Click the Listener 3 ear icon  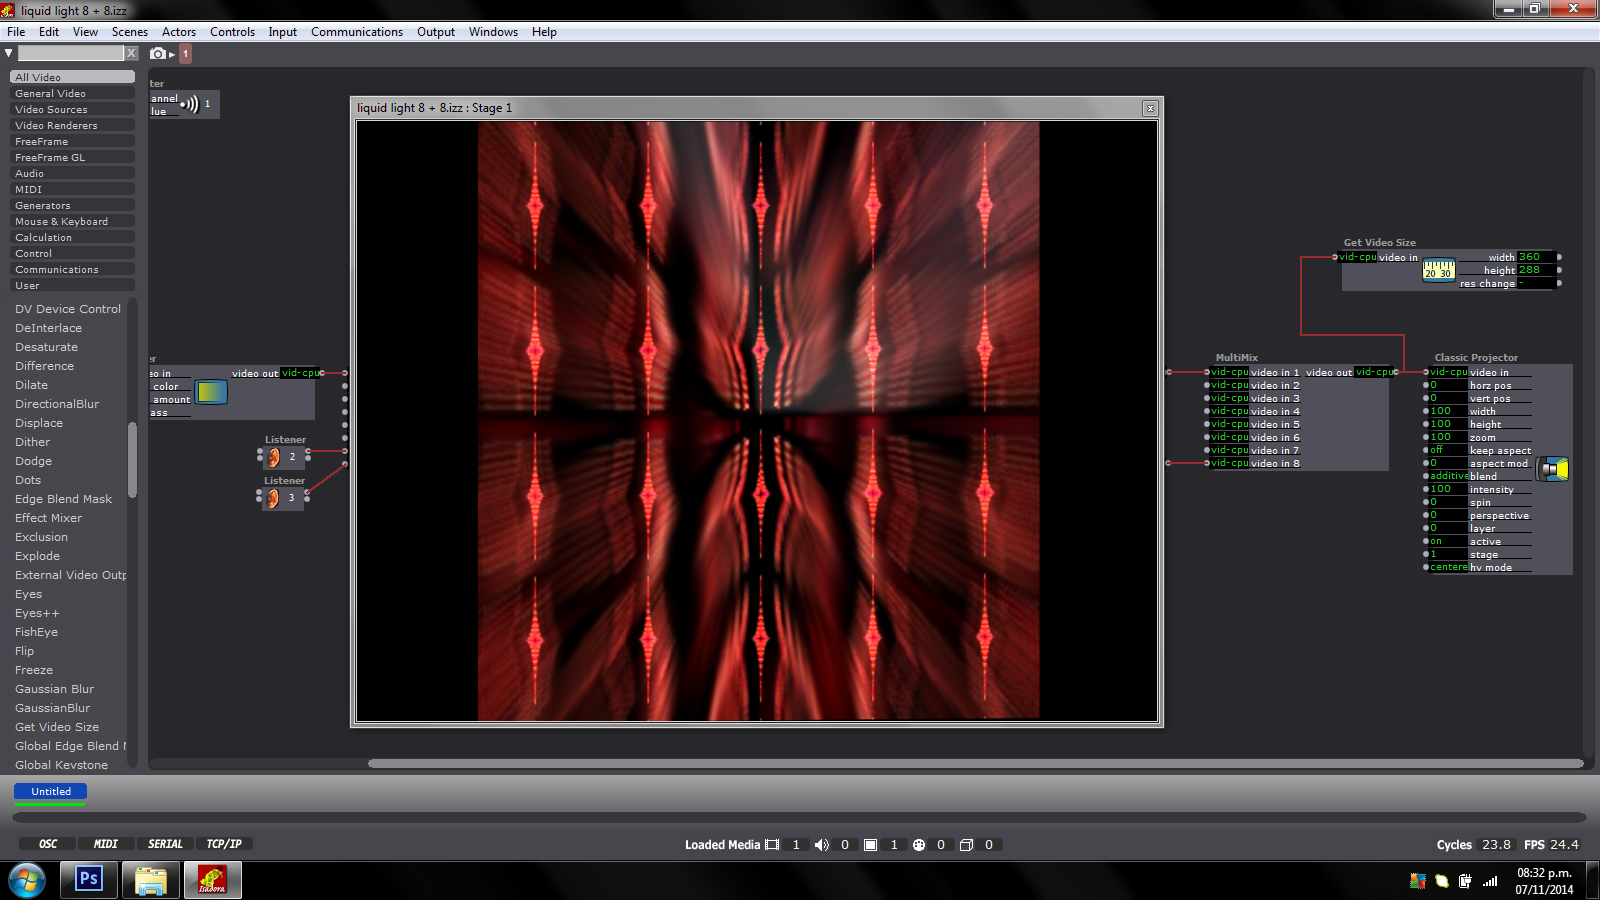pos(273,498)
